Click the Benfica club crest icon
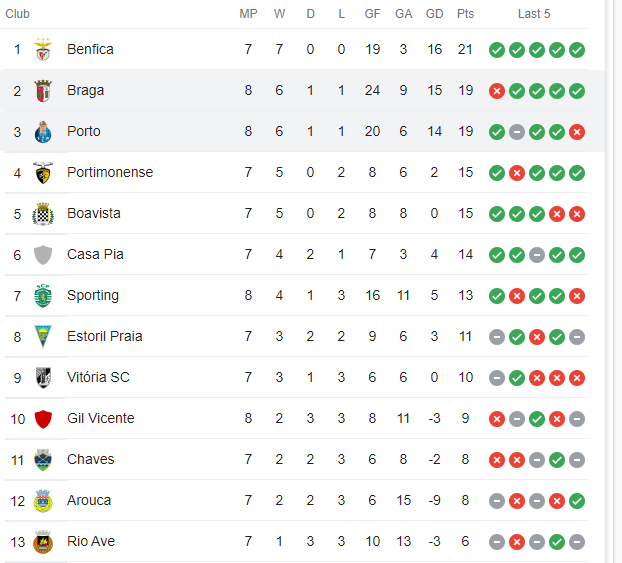Screen dimensions: 622x563 tap(43, 49)
